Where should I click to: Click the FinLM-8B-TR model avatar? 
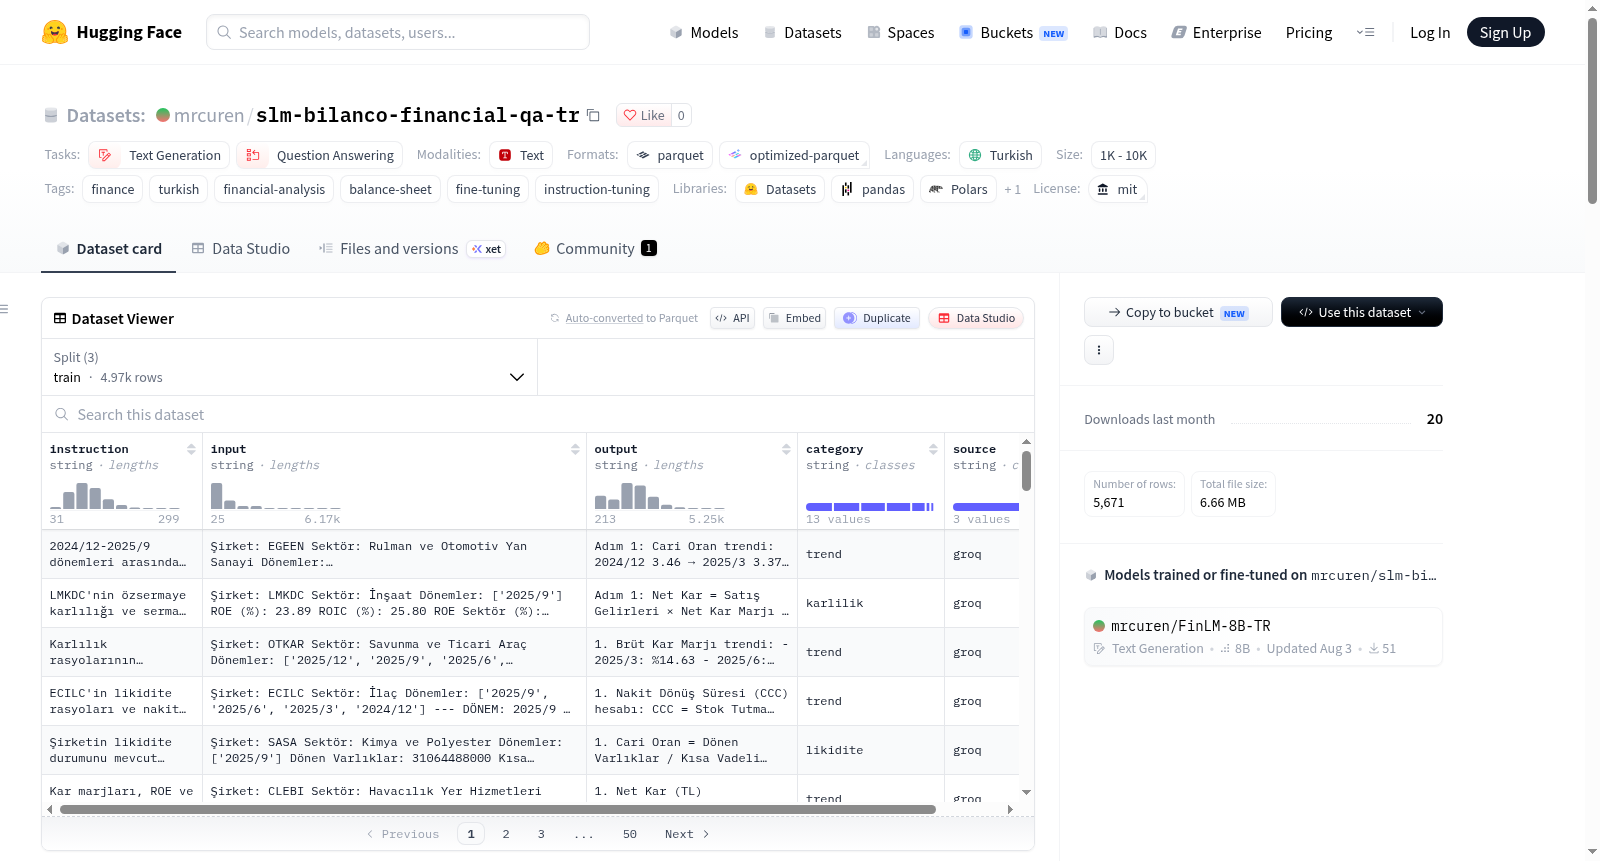click(1099, 626)
